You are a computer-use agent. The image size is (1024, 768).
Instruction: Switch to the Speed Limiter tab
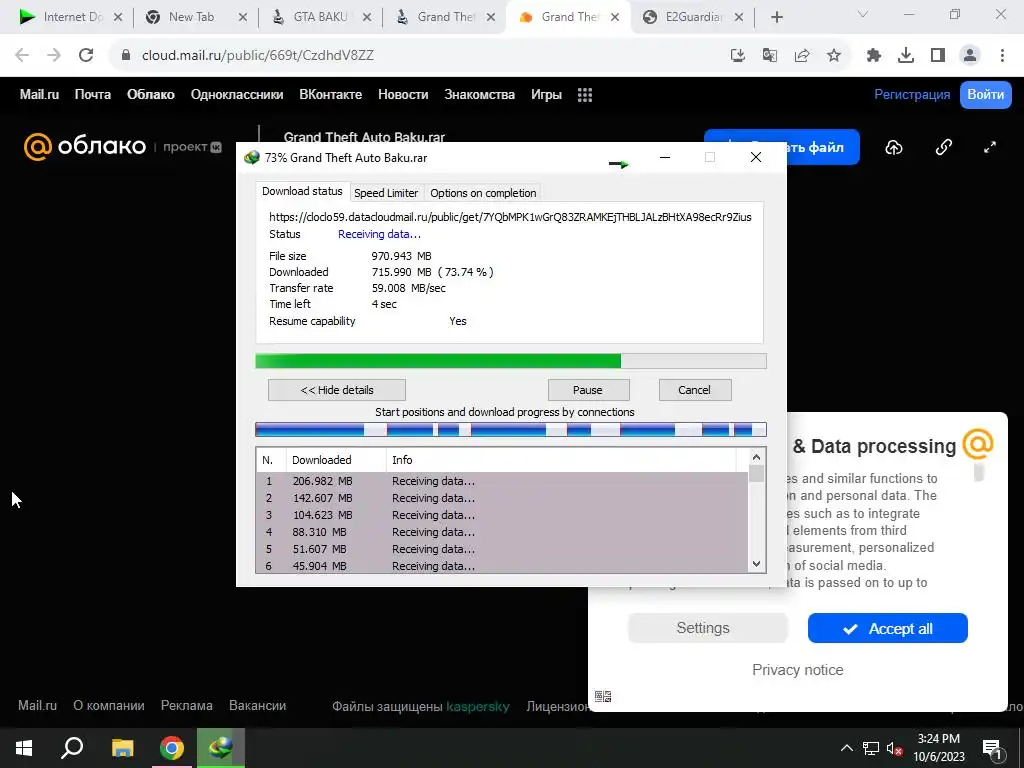(386, 193)
